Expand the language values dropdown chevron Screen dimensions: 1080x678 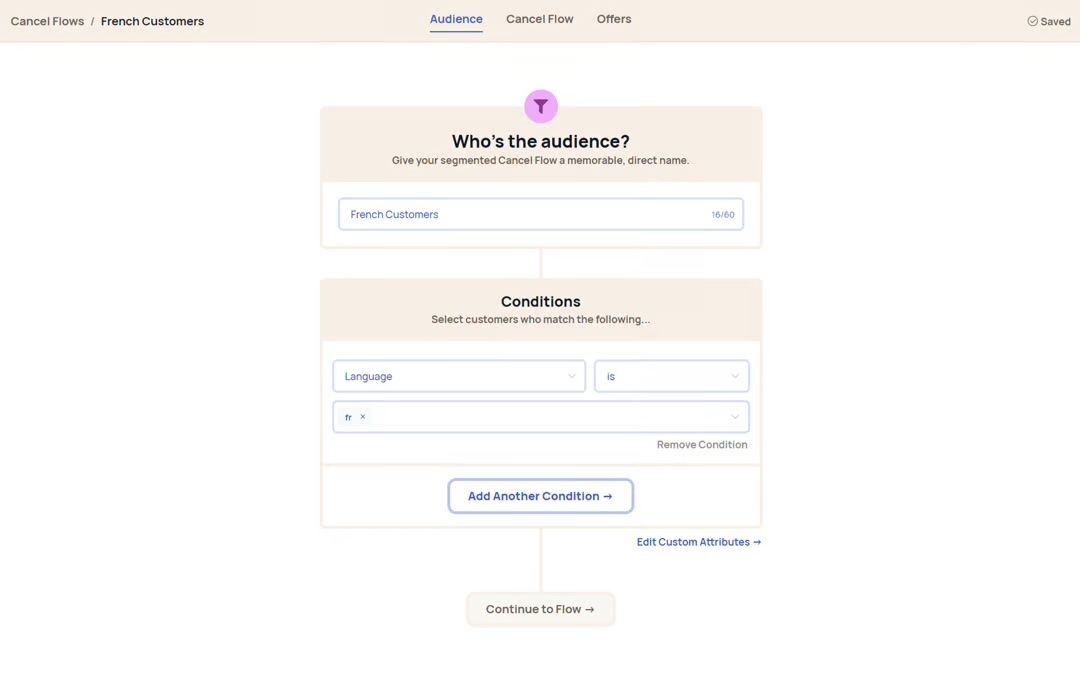coord(735,417)
